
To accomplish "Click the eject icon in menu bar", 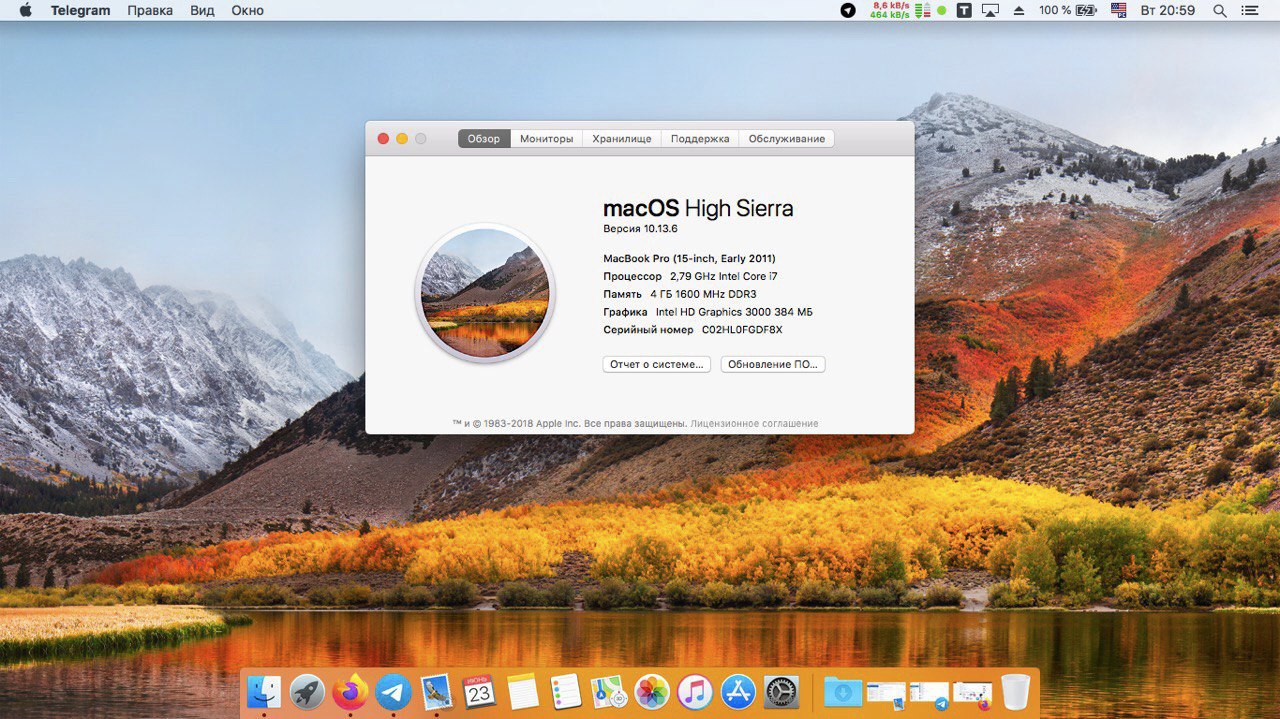I will point(1019,10).
